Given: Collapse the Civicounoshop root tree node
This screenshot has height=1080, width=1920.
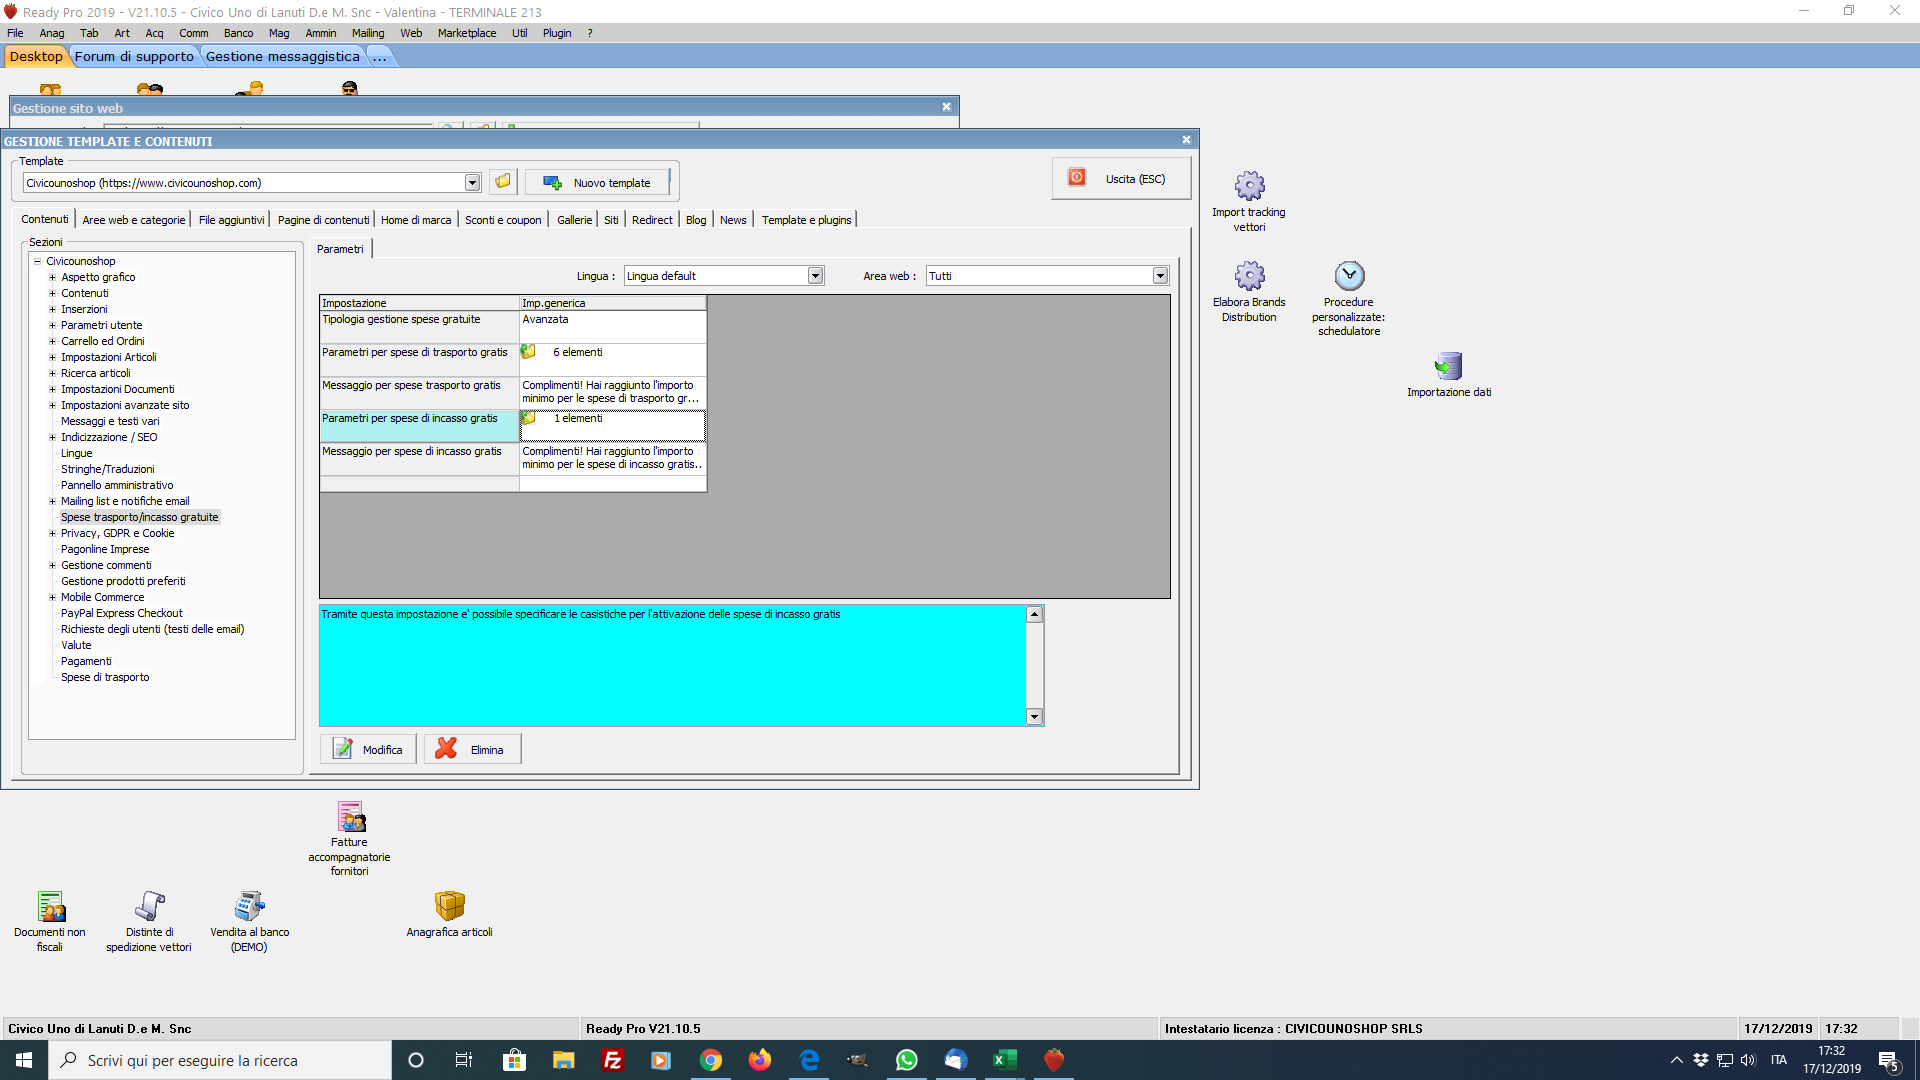Looking at the screenshot, I should pyautogui.click(x=38, y=261).
